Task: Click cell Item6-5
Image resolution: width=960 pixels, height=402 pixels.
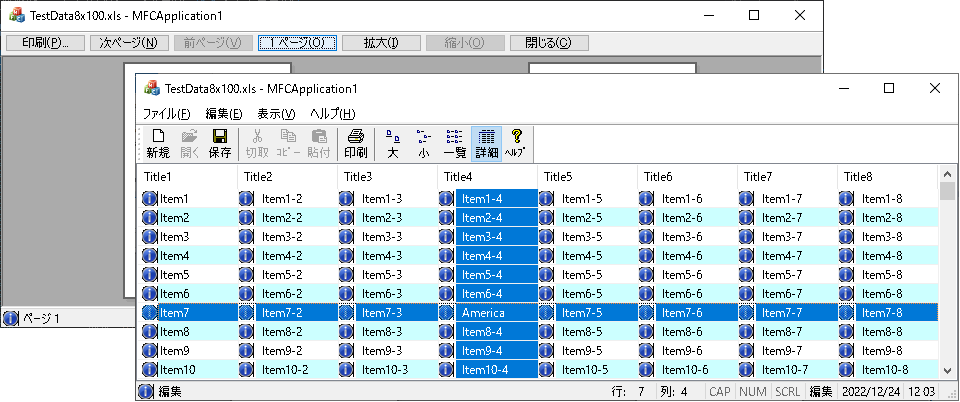Action: pos(582,294)
